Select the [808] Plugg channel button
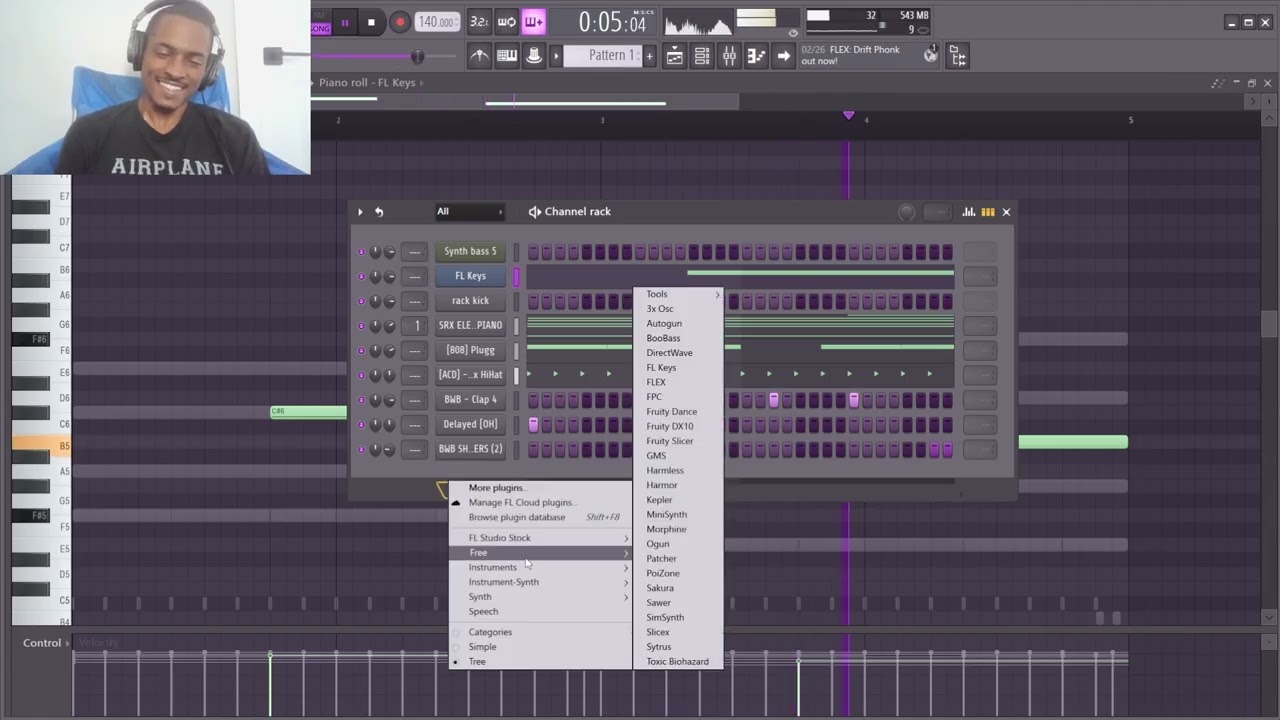This screenshot has height=720, width=1280. pyautogui.click(x=470, y=350)
